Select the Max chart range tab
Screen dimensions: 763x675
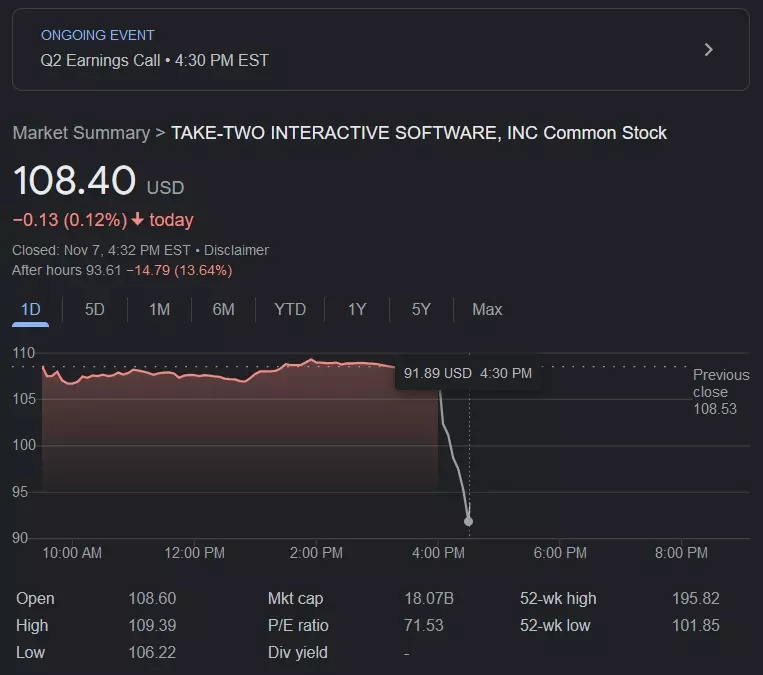pos(487,310)
